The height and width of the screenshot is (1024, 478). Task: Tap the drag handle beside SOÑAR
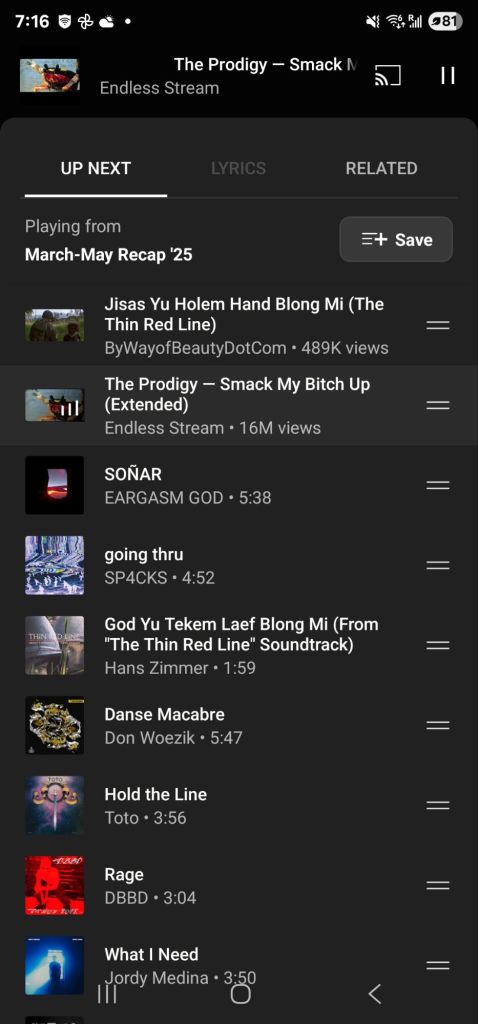438,485
